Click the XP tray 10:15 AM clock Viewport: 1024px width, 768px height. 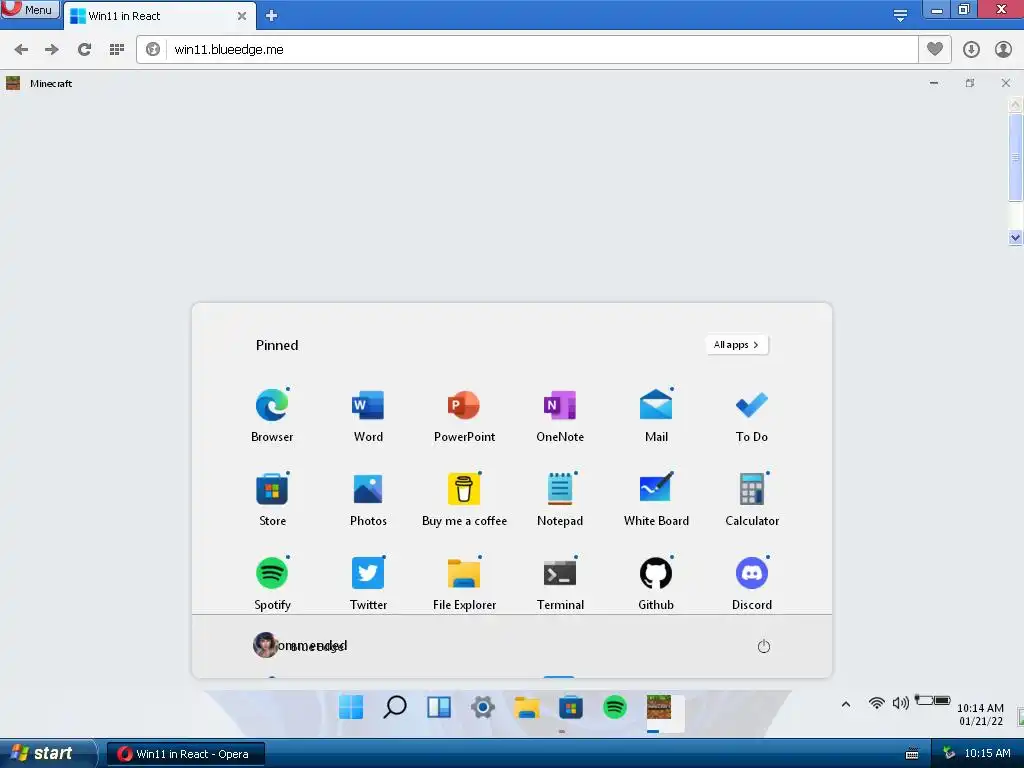[x=987, y=754]
